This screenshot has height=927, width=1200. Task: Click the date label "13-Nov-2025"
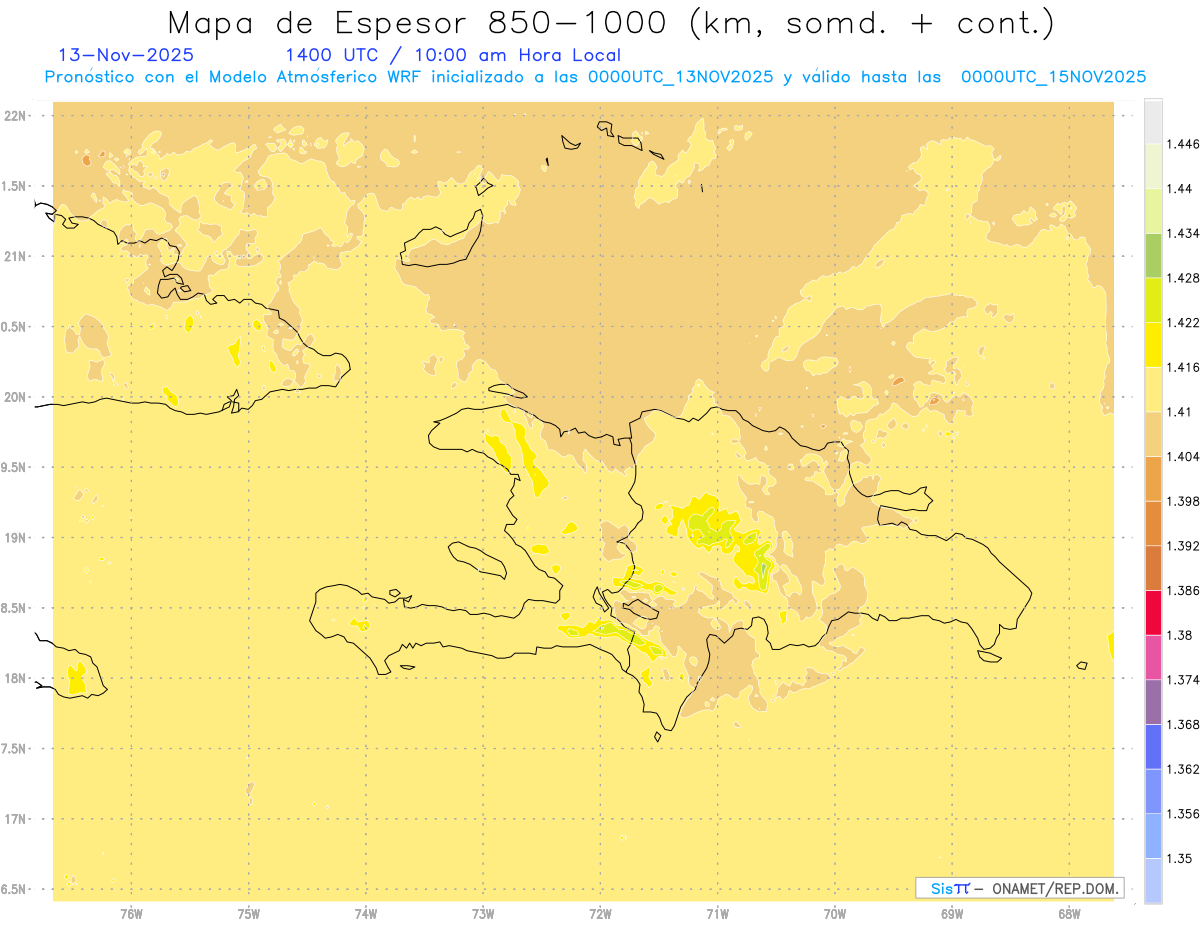127,55
